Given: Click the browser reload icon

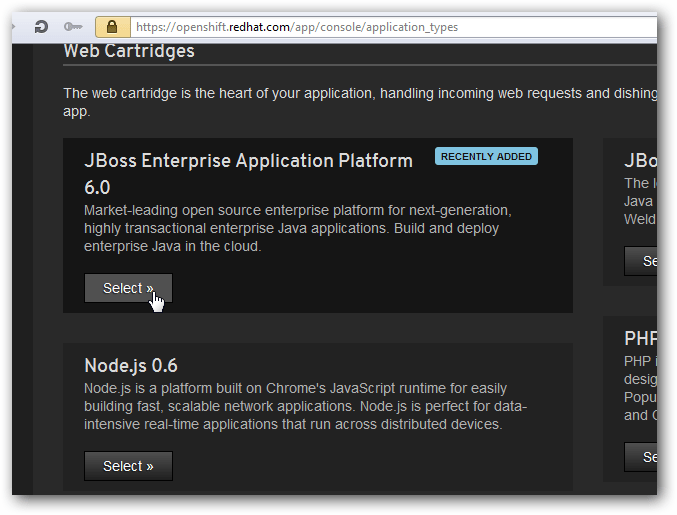Looking at the screenshot, I should tap(41, 27).
